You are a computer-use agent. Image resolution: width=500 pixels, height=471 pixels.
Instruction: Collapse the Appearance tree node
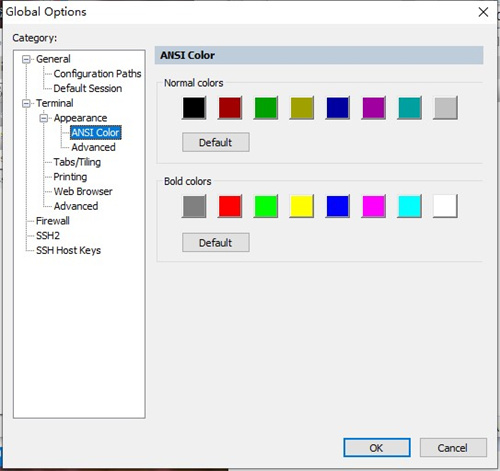(x=44, y=118)
